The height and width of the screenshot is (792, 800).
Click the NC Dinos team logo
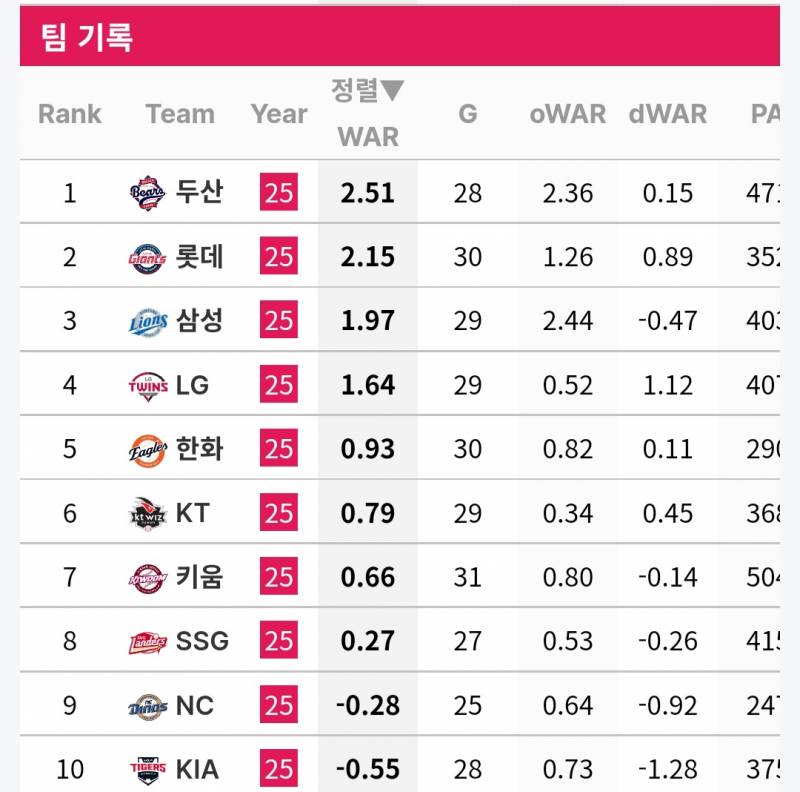[x=148, y=706]
